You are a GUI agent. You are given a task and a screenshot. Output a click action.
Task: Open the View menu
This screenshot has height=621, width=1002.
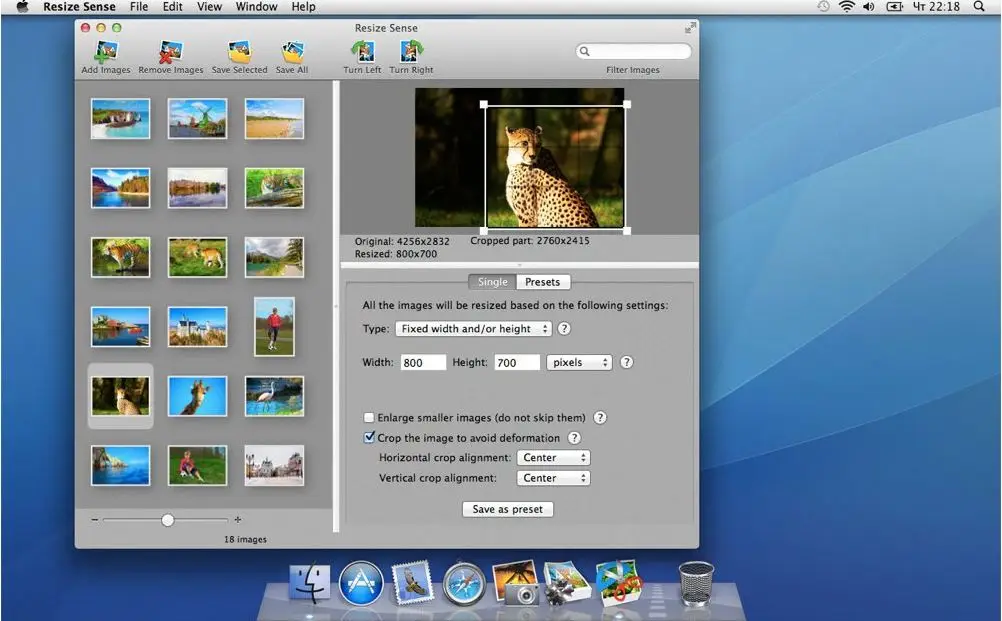pyautogui.click(x=209, y=6)
